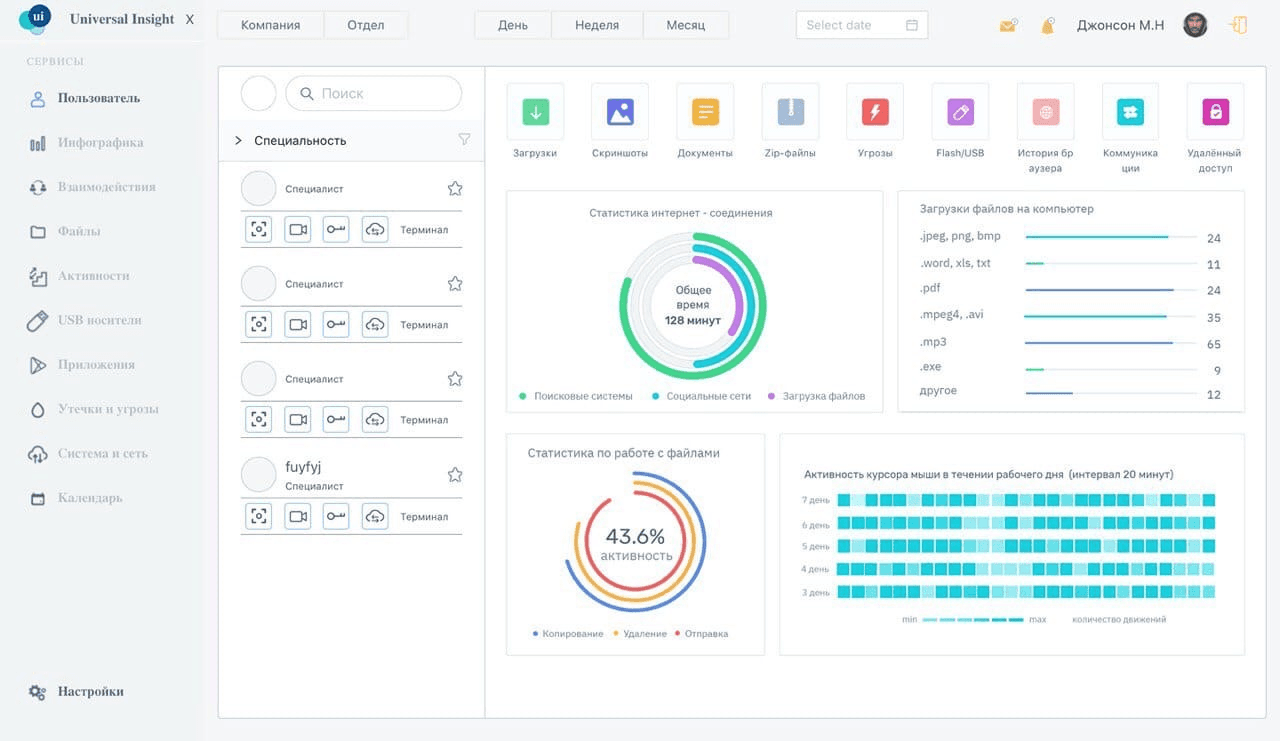
Task: Click the user avatar photo in header
Action: [1195, 25]
